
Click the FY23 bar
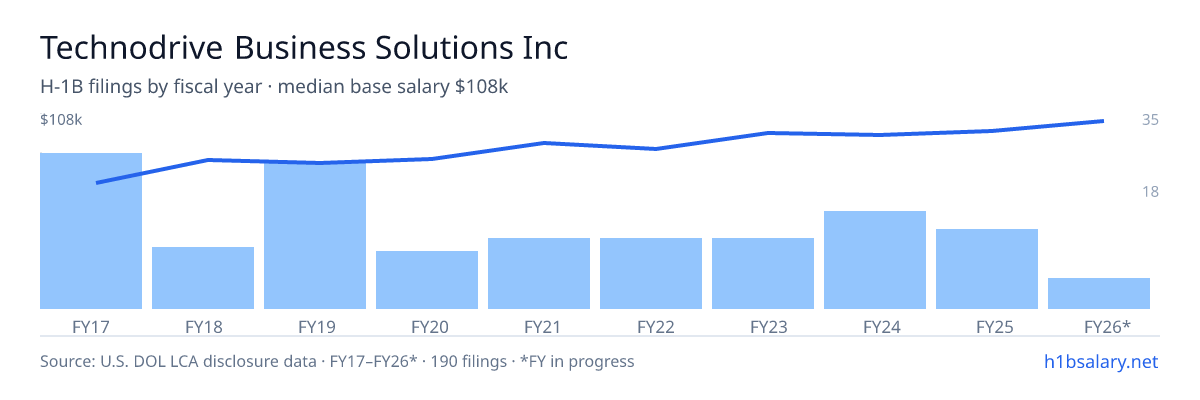(763, 273)
